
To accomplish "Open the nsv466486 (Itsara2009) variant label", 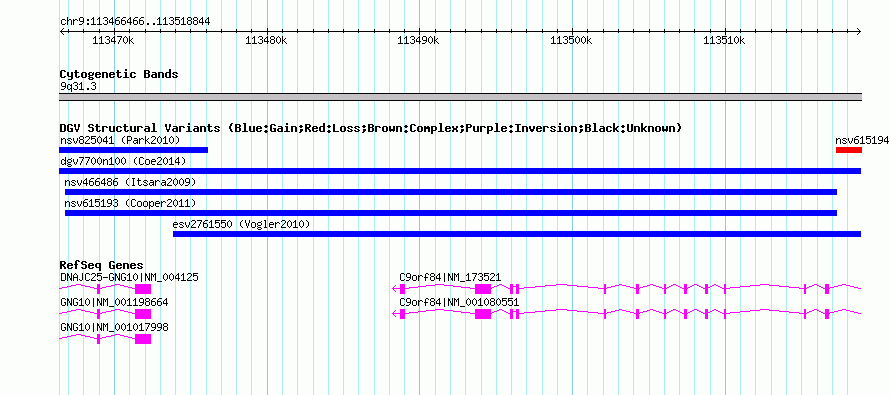I will pos(130,182).
